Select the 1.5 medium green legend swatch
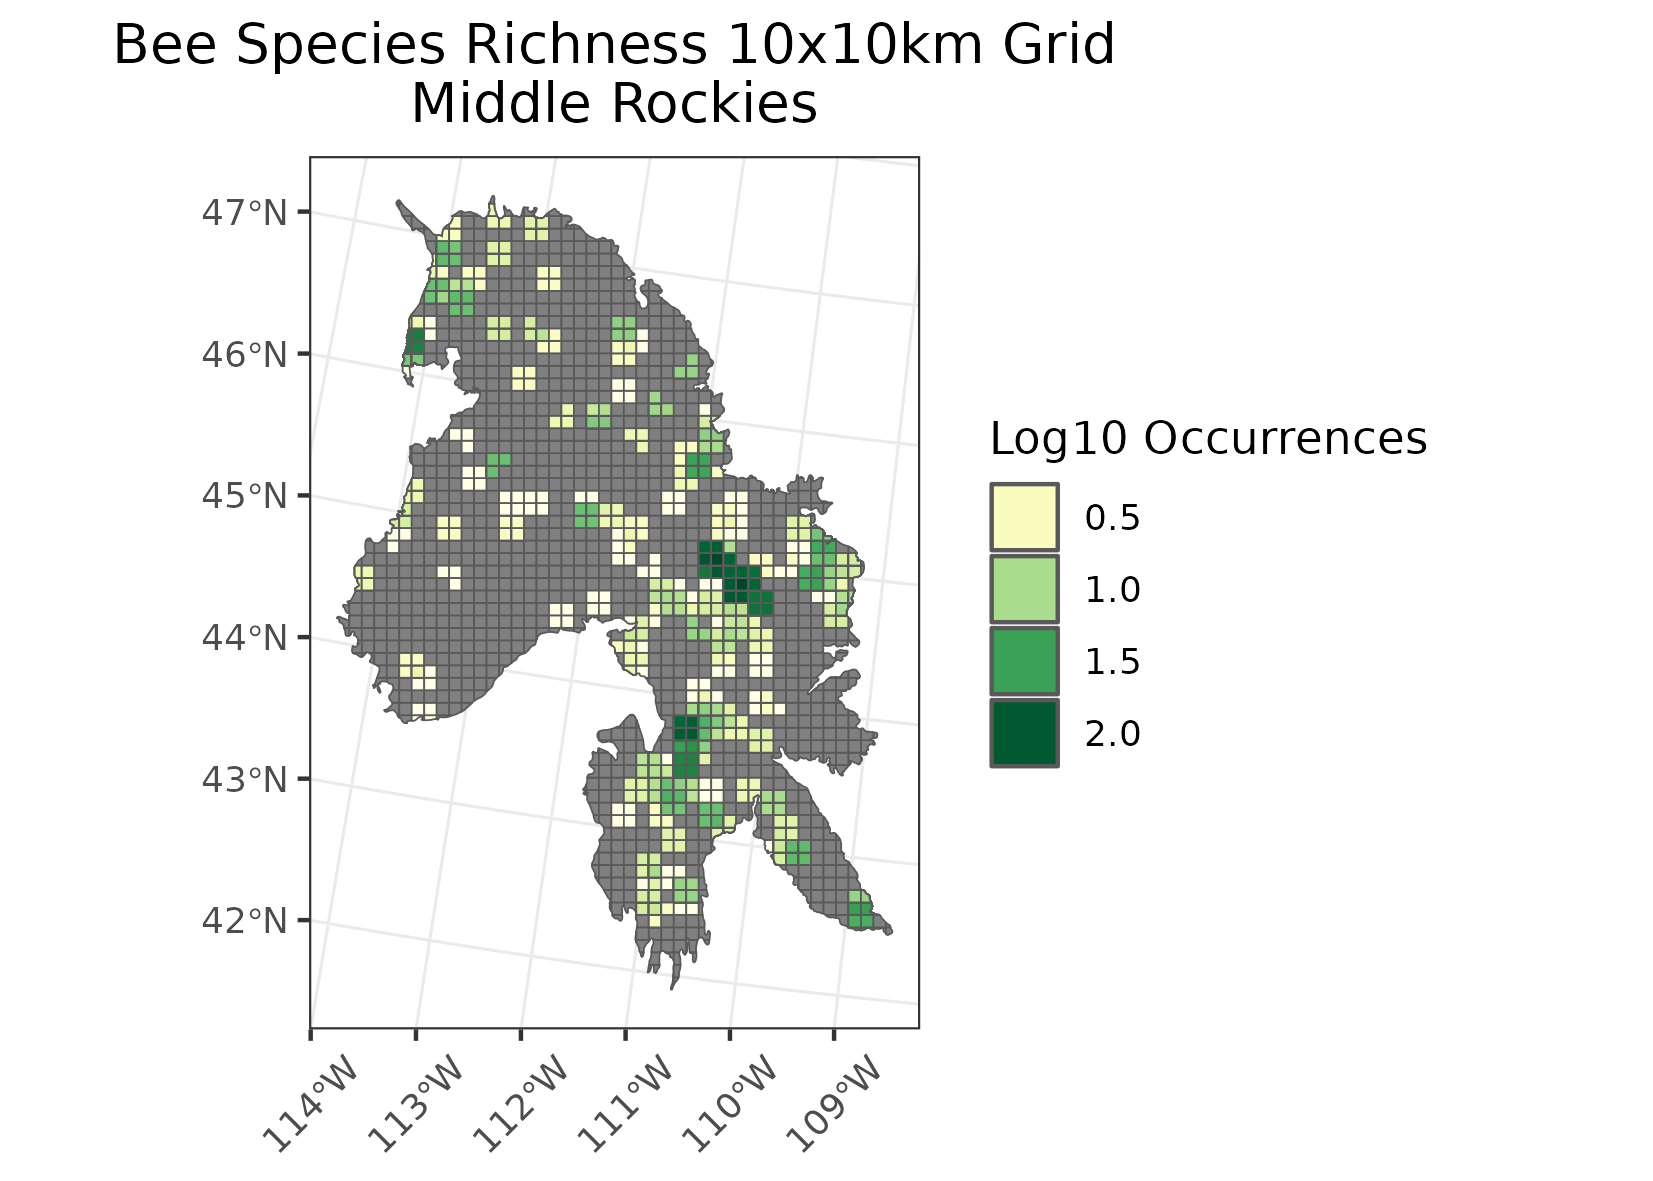The image size is (1653, 1181). (x=1024, y=661)
